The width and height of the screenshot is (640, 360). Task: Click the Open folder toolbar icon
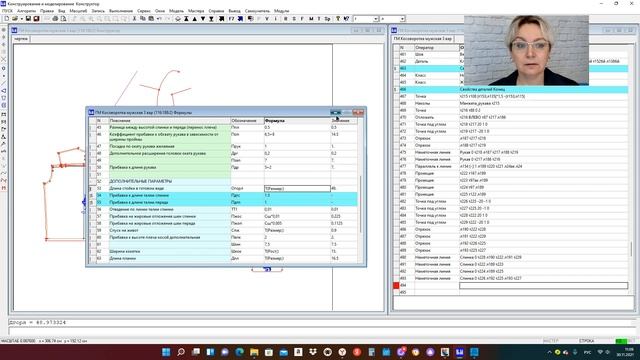coord(15,19)
